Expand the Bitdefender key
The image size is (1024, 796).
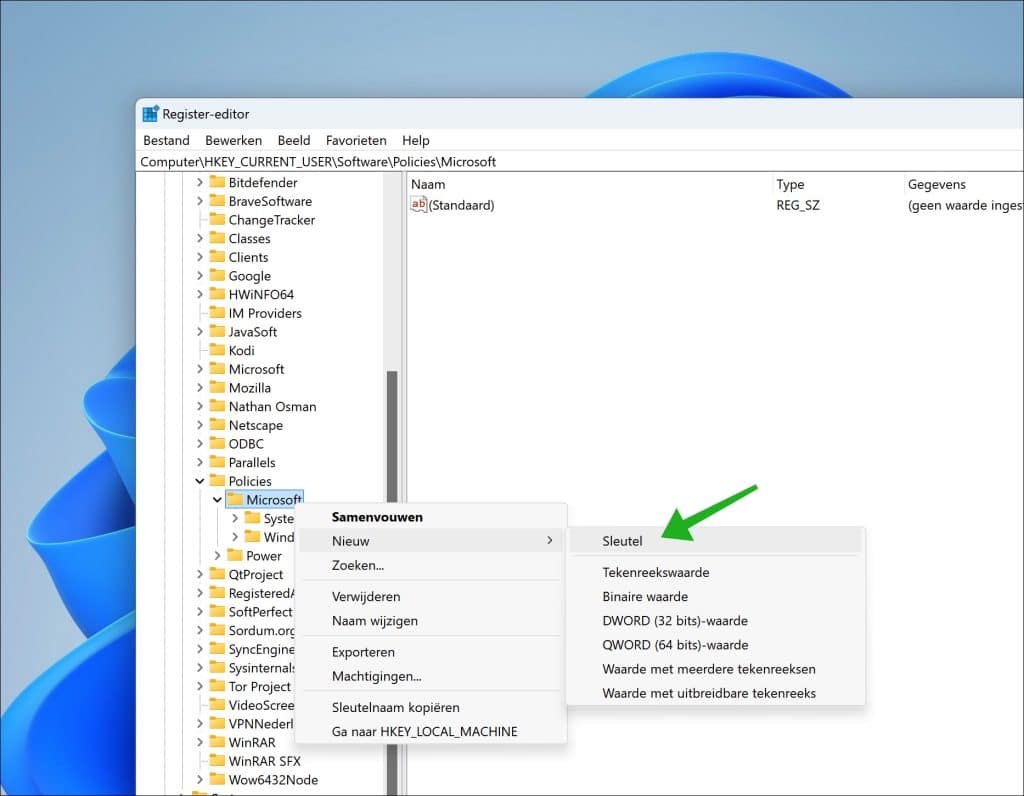click(200, 182)
